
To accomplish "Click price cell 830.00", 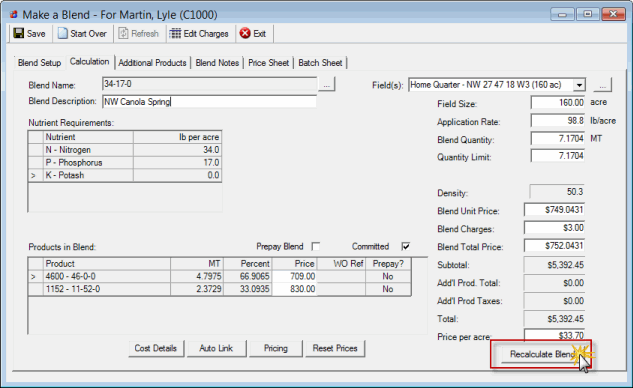I will 295,289.
